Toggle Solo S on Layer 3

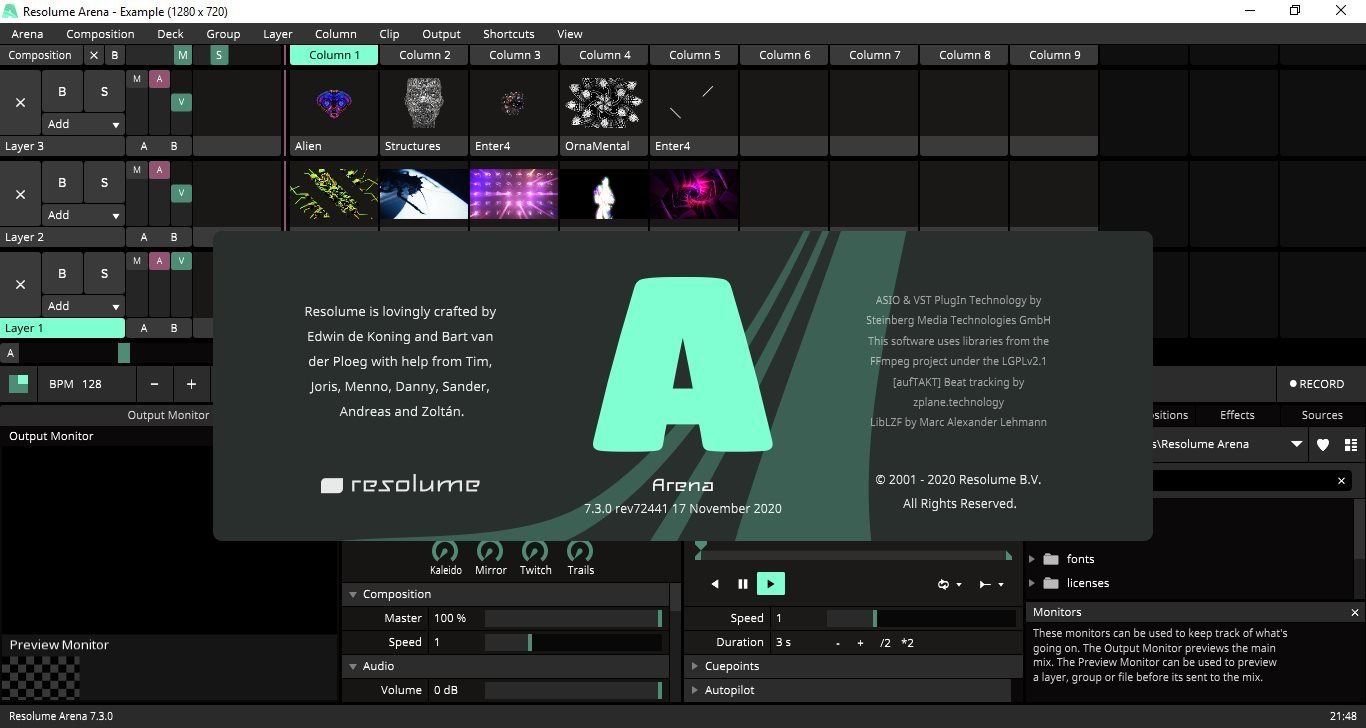click(104, 91)
